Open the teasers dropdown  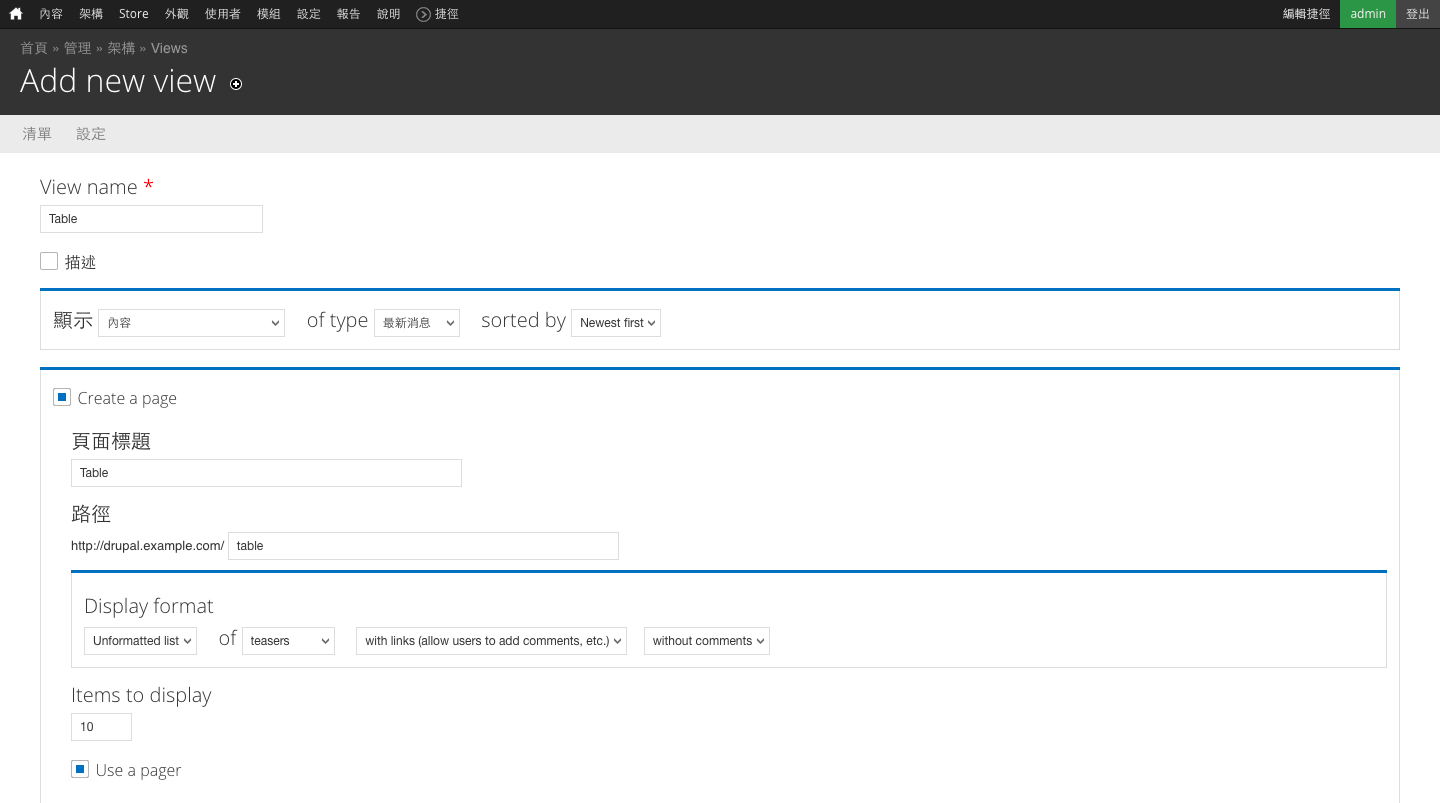point(288,641)
